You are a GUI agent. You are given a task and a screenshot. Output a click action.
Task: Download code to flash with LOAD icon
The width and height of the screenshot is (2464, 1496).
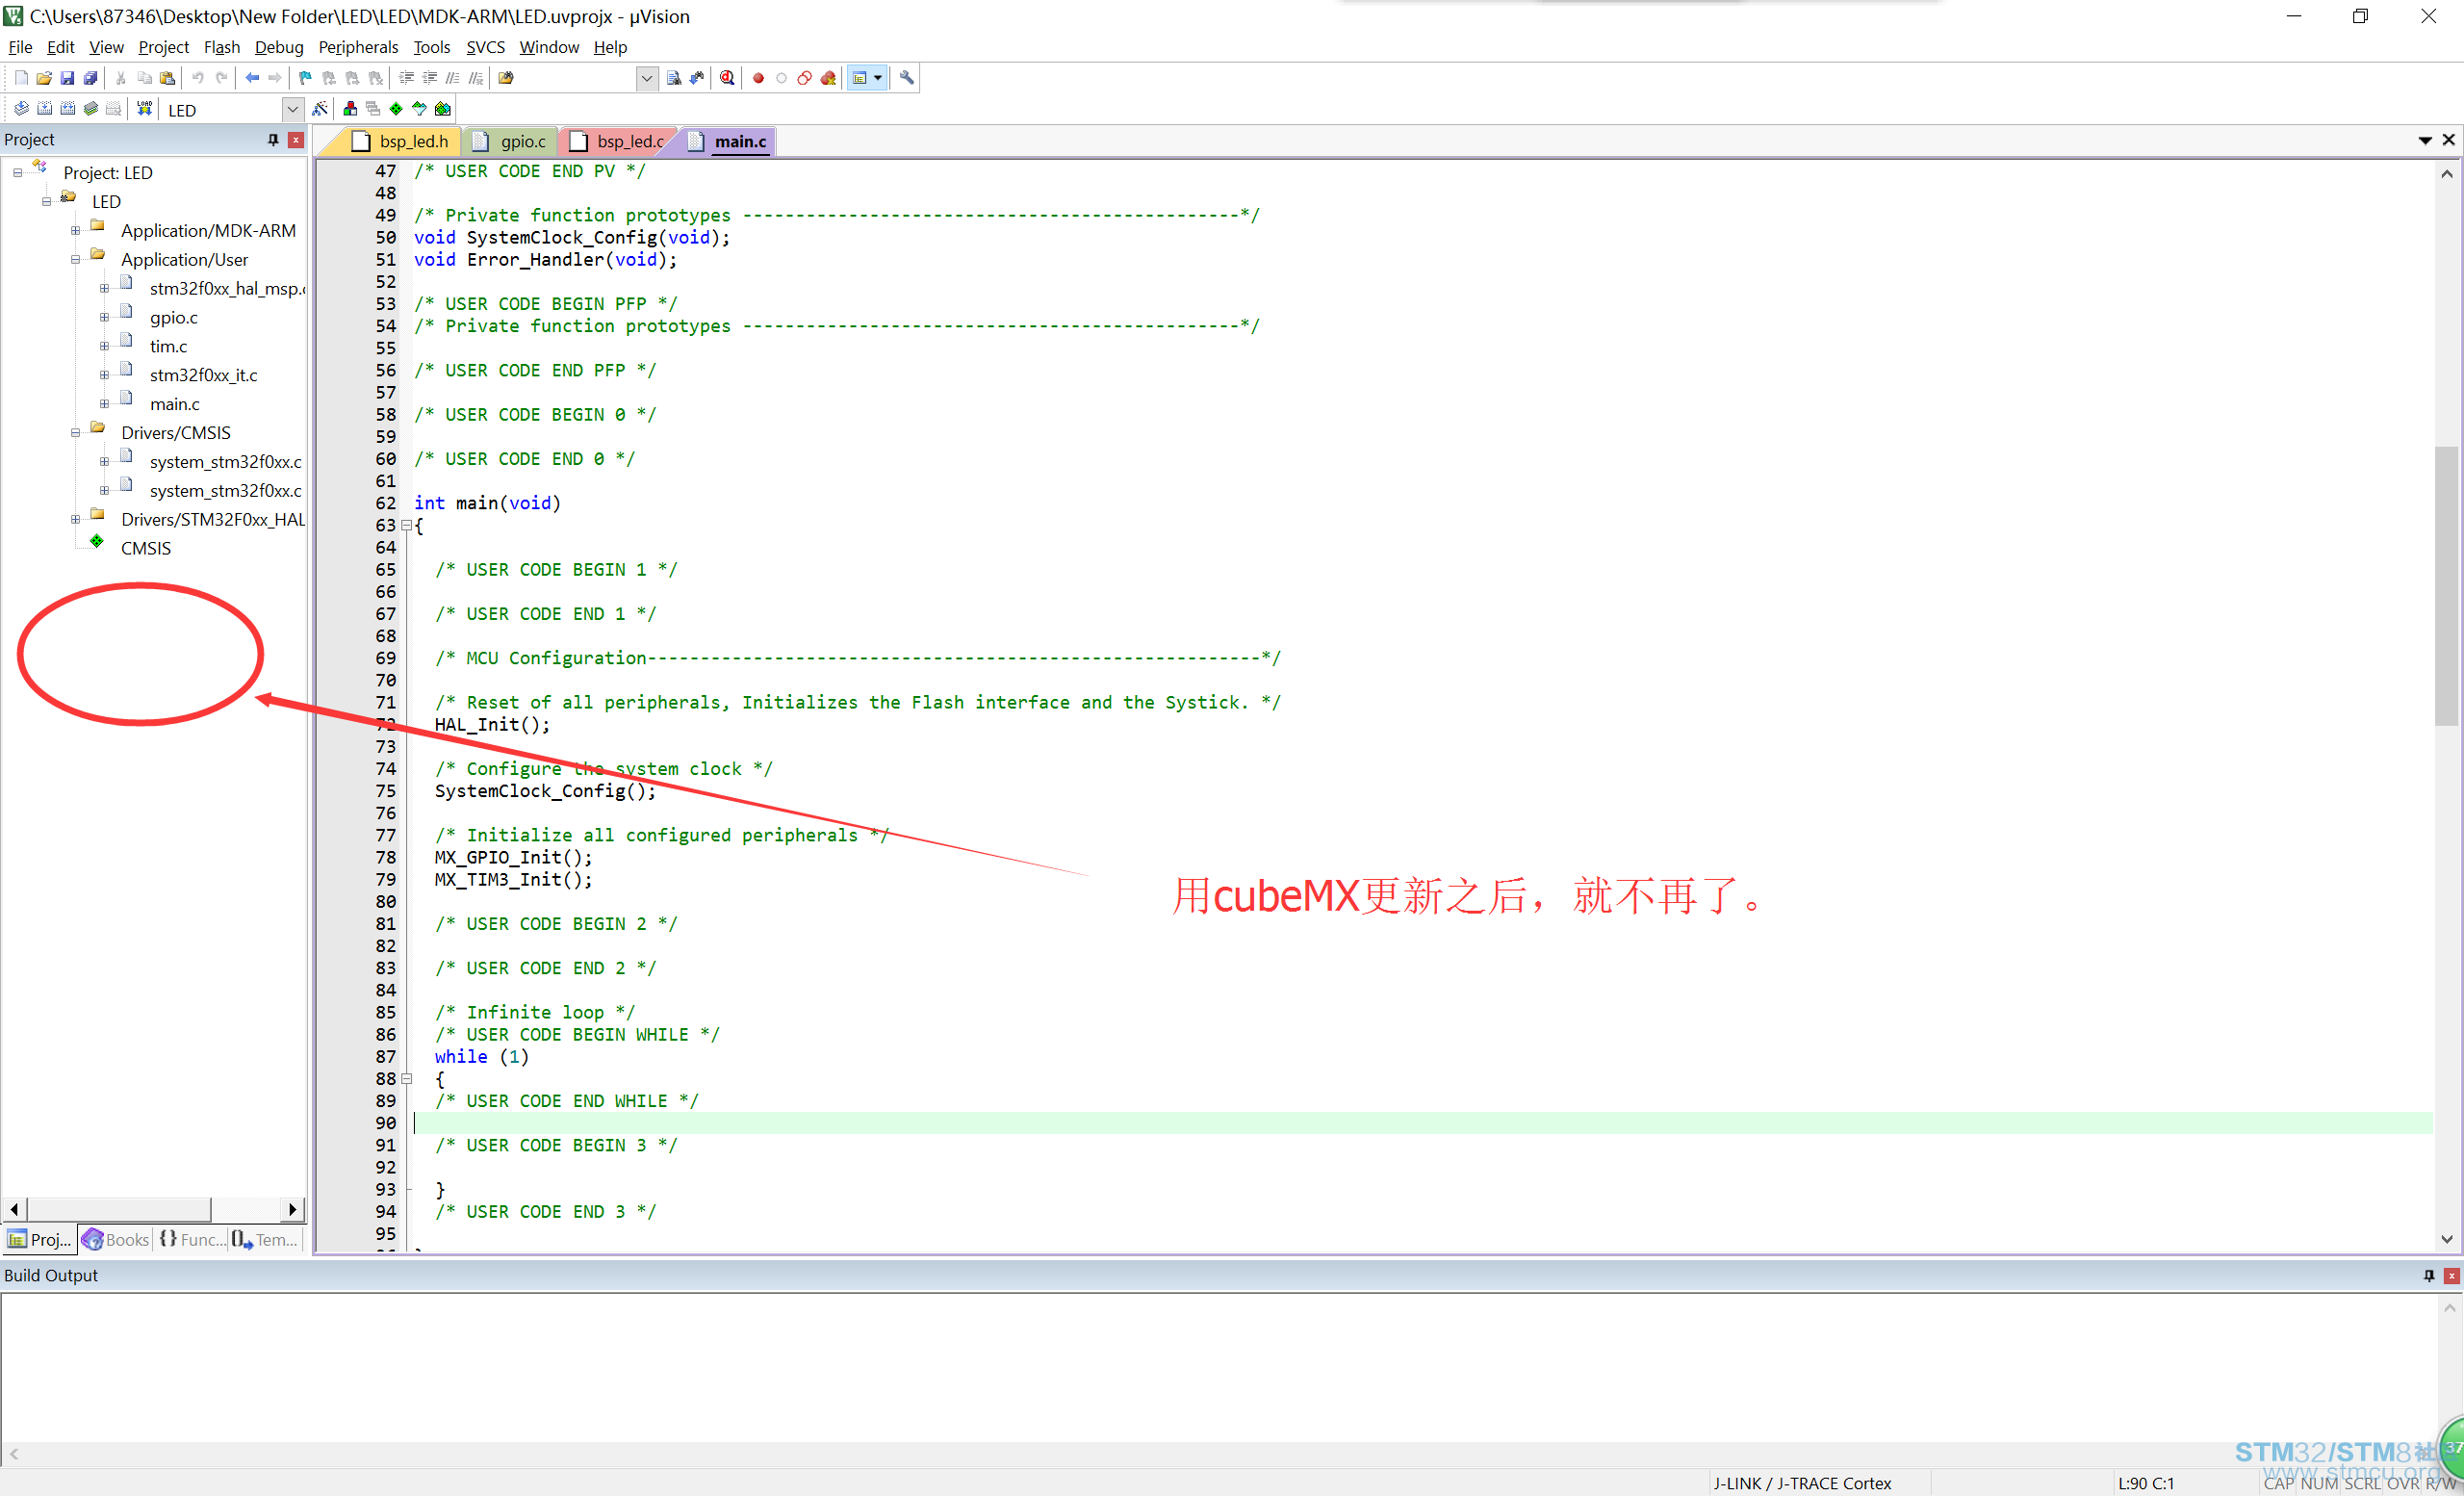pyautogui.click(x=145, y=109)
